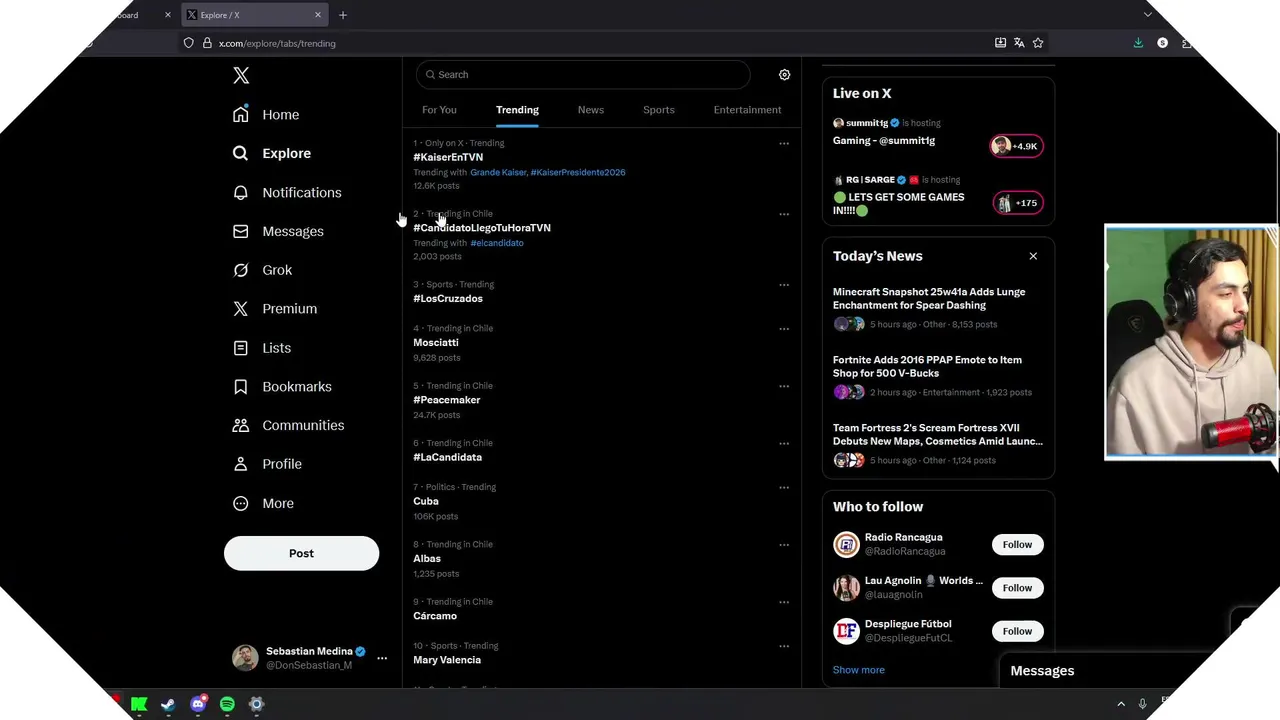Screen dimensions: 1280x720
Task: Open Notifications bell icon
Action: [x=241, y=192]
